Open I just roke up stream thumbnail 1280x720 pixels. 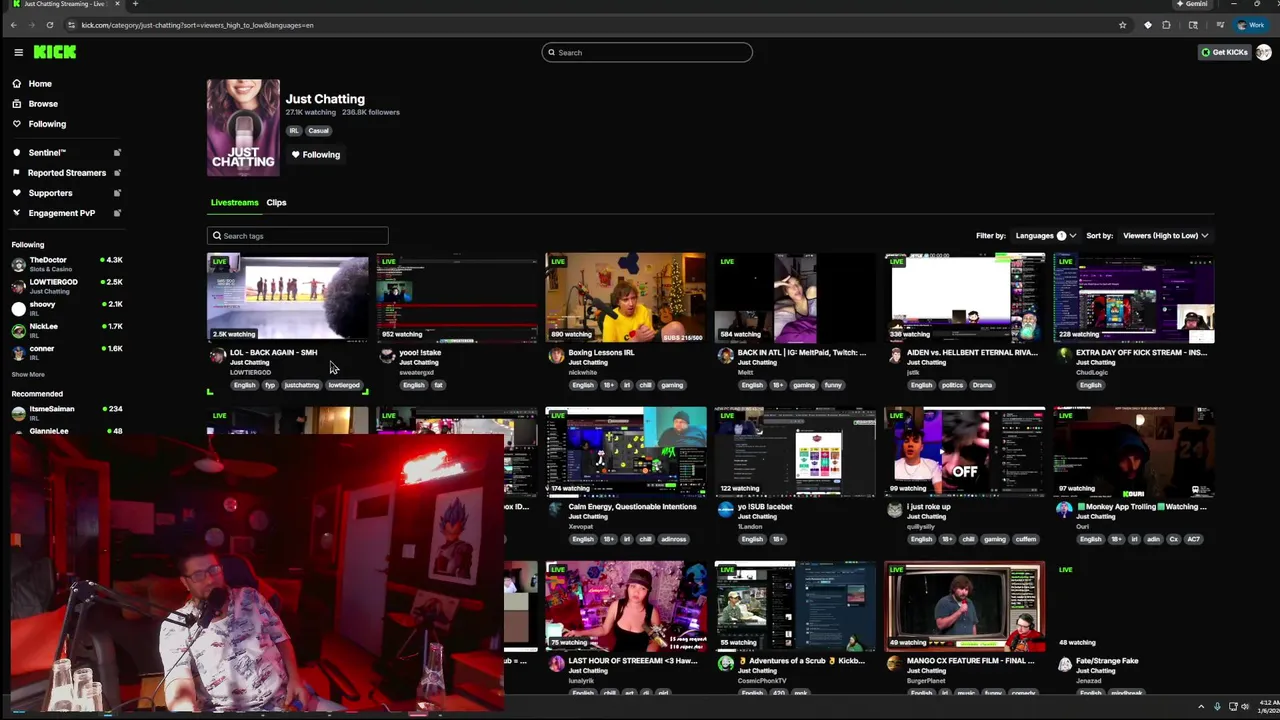[x=965, y=452]
